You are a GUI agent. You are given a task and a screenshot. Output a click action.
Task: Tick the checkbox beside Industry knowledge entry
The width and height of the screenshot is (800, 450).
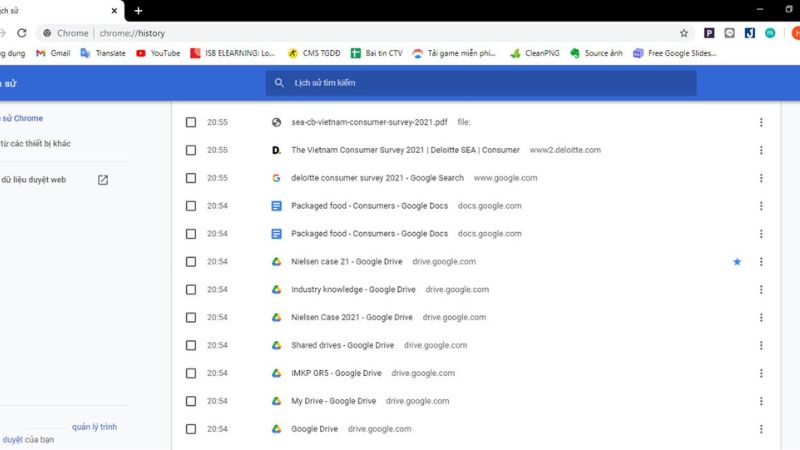[x=191, y=290]
